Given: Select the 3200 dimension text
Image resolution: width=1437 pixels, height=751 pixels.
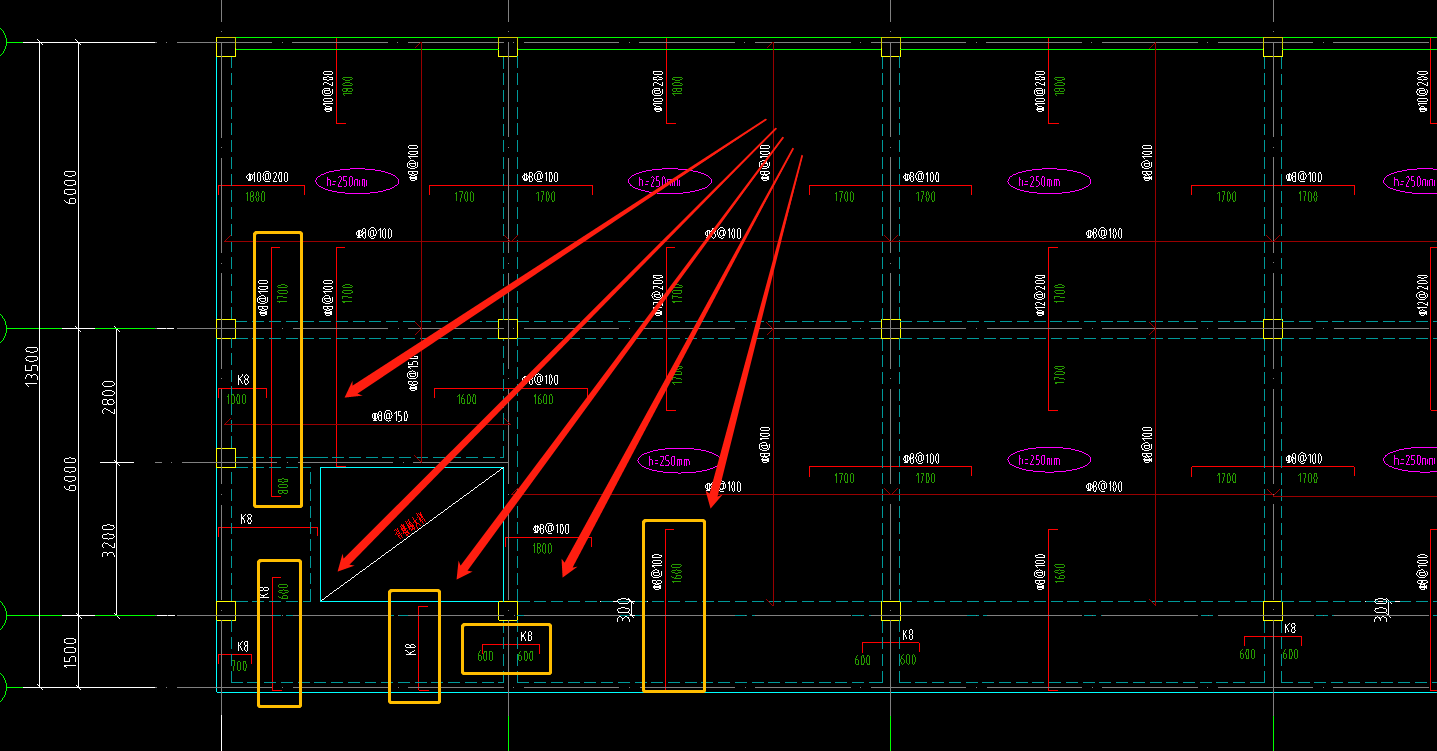Looking at the screenshot, I should coord(109,539).
